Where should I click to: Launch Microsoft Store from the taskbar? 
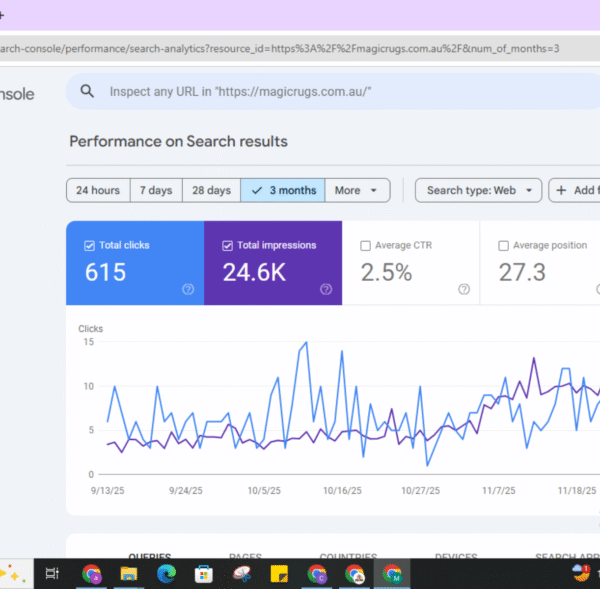pos(203,574)
